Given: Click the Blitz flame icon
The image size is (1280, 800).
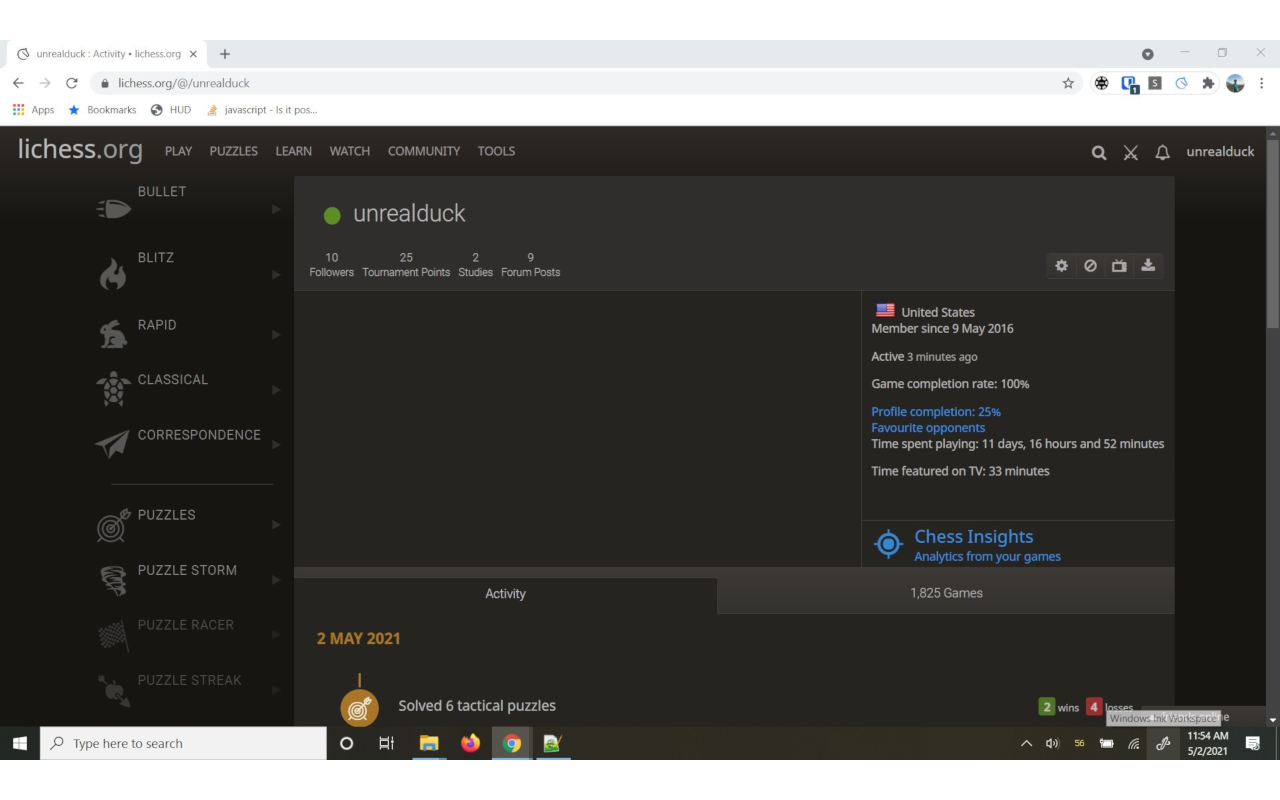Looking at the screenshot, I should click(113, 273).
